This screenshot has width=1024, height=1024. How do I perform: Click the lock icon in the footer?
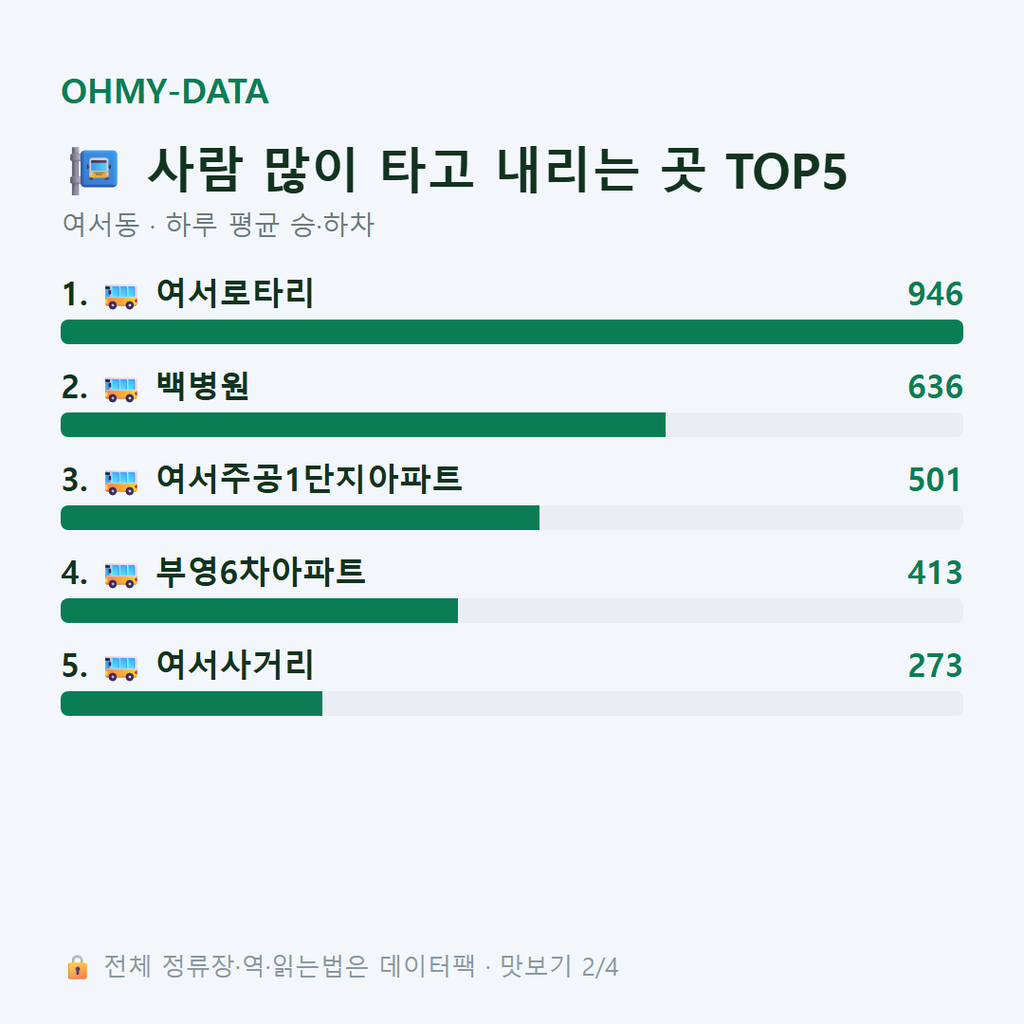[x=77, y=967]
